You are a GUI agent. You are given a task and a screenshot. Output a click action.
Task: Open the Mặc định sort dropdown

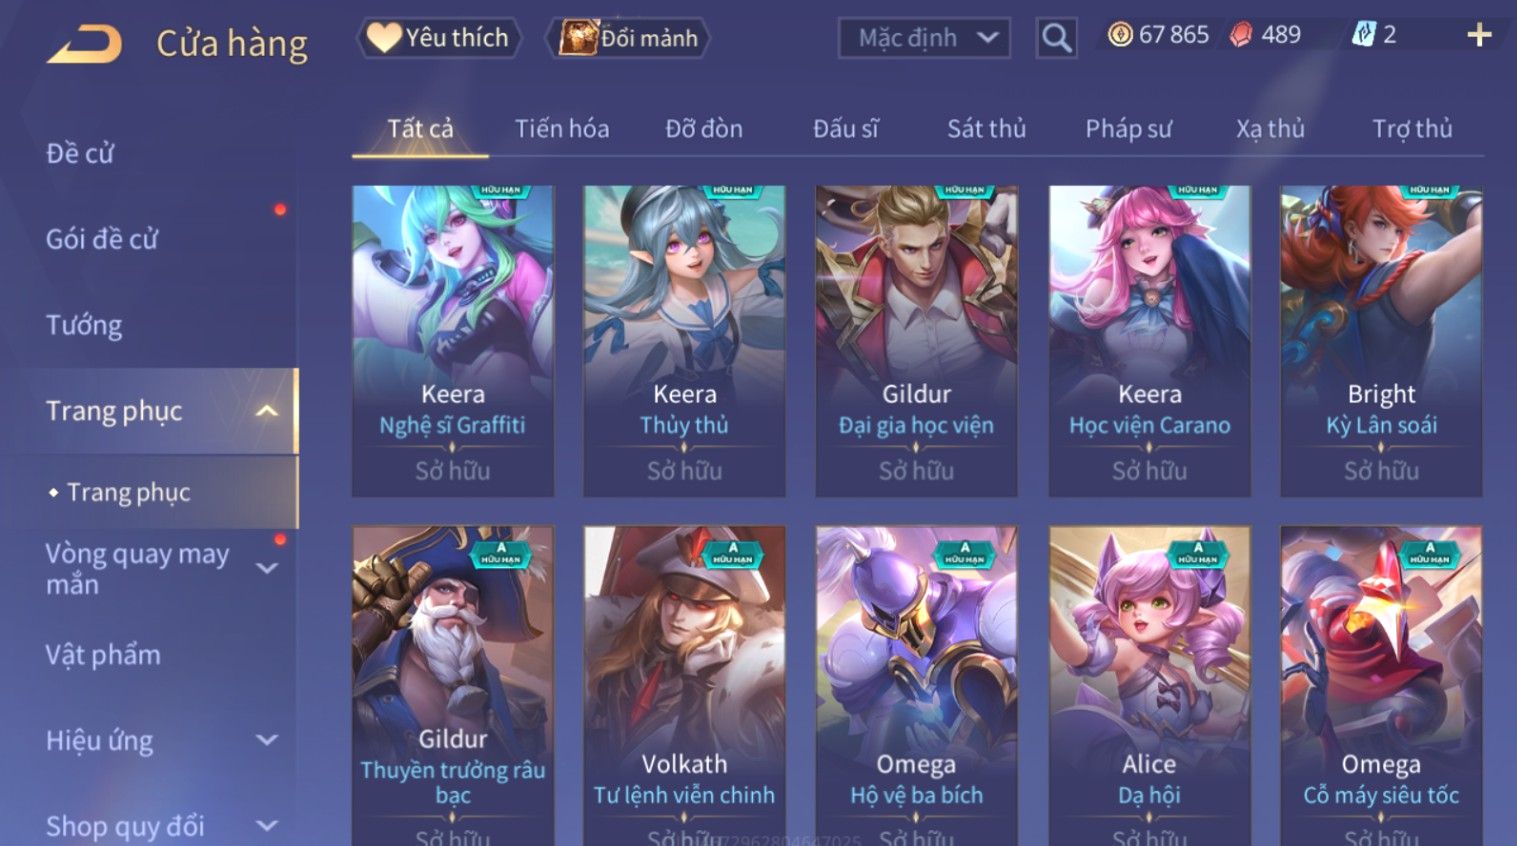point(924,38)
